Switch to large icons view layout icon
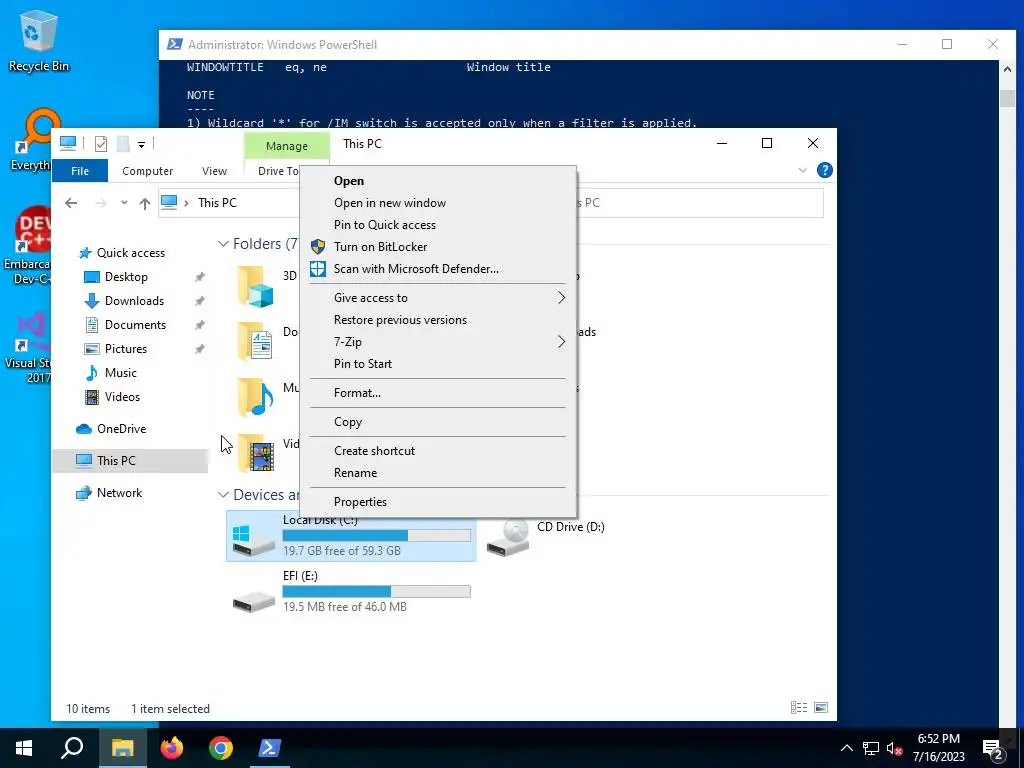The image size is (1024, 768). click(x=822, y=708)
